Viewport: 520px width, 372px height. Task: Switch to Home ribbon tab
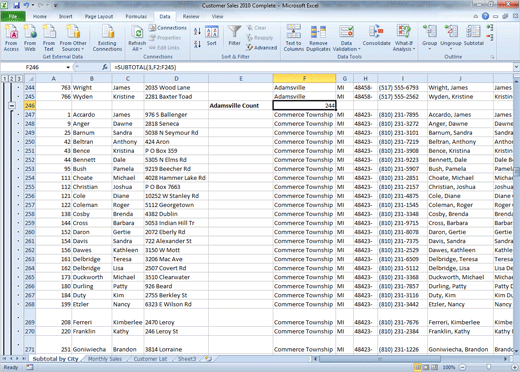click(x=40, y=16)
